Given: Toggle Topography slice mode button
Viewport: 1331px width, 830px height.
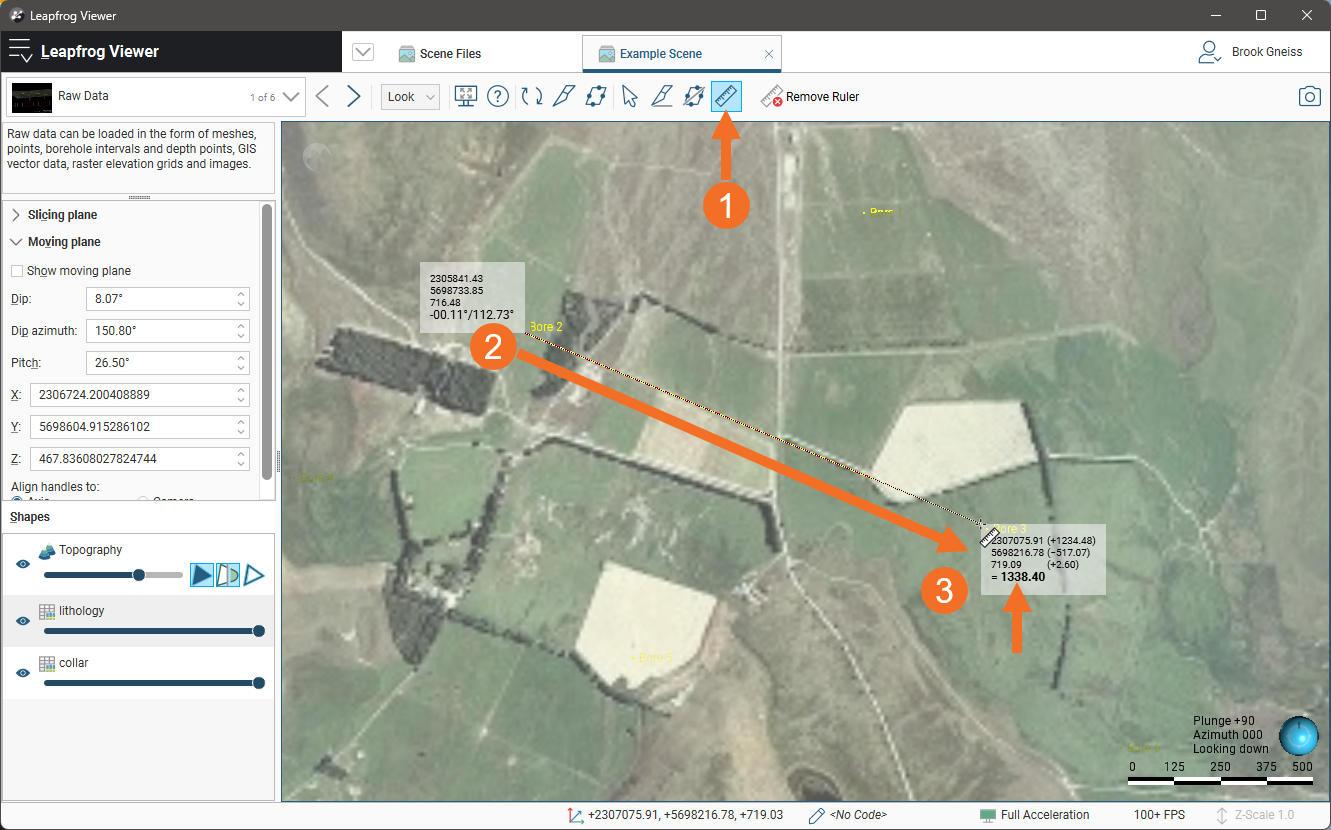Looking at the screenshot, I should point(228,574).
